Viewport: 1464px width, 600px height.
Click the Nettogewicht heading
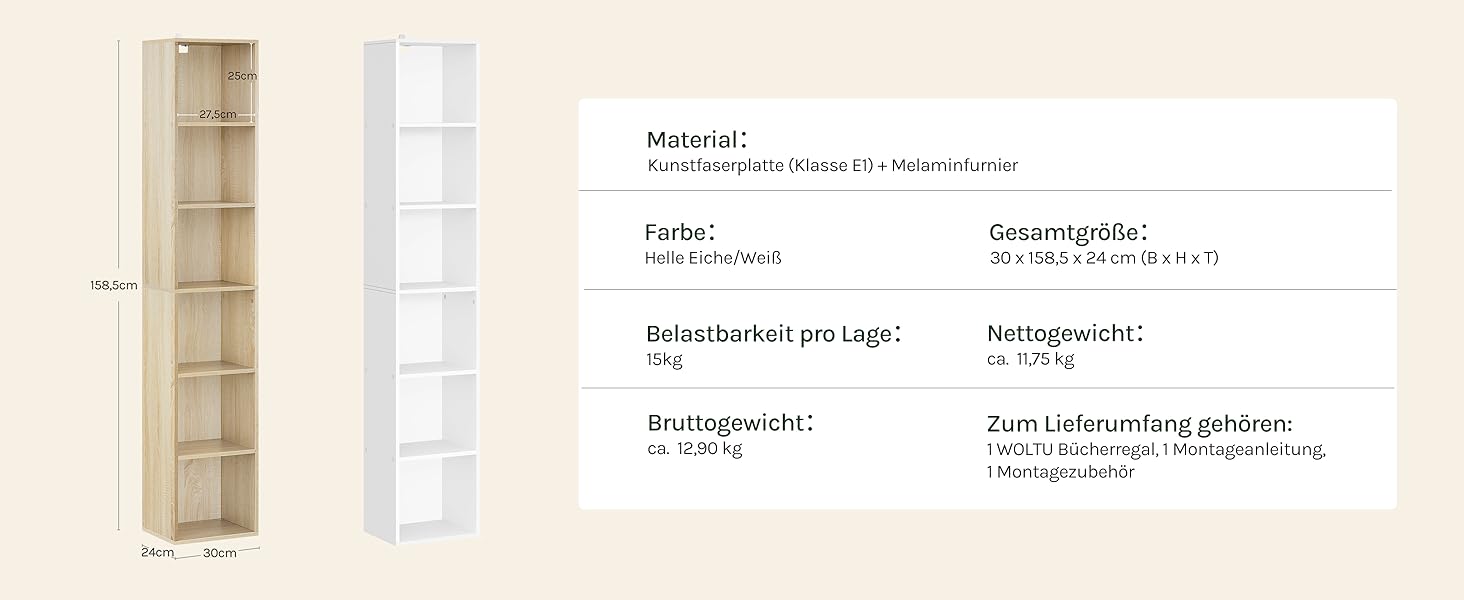point(1065,334)
